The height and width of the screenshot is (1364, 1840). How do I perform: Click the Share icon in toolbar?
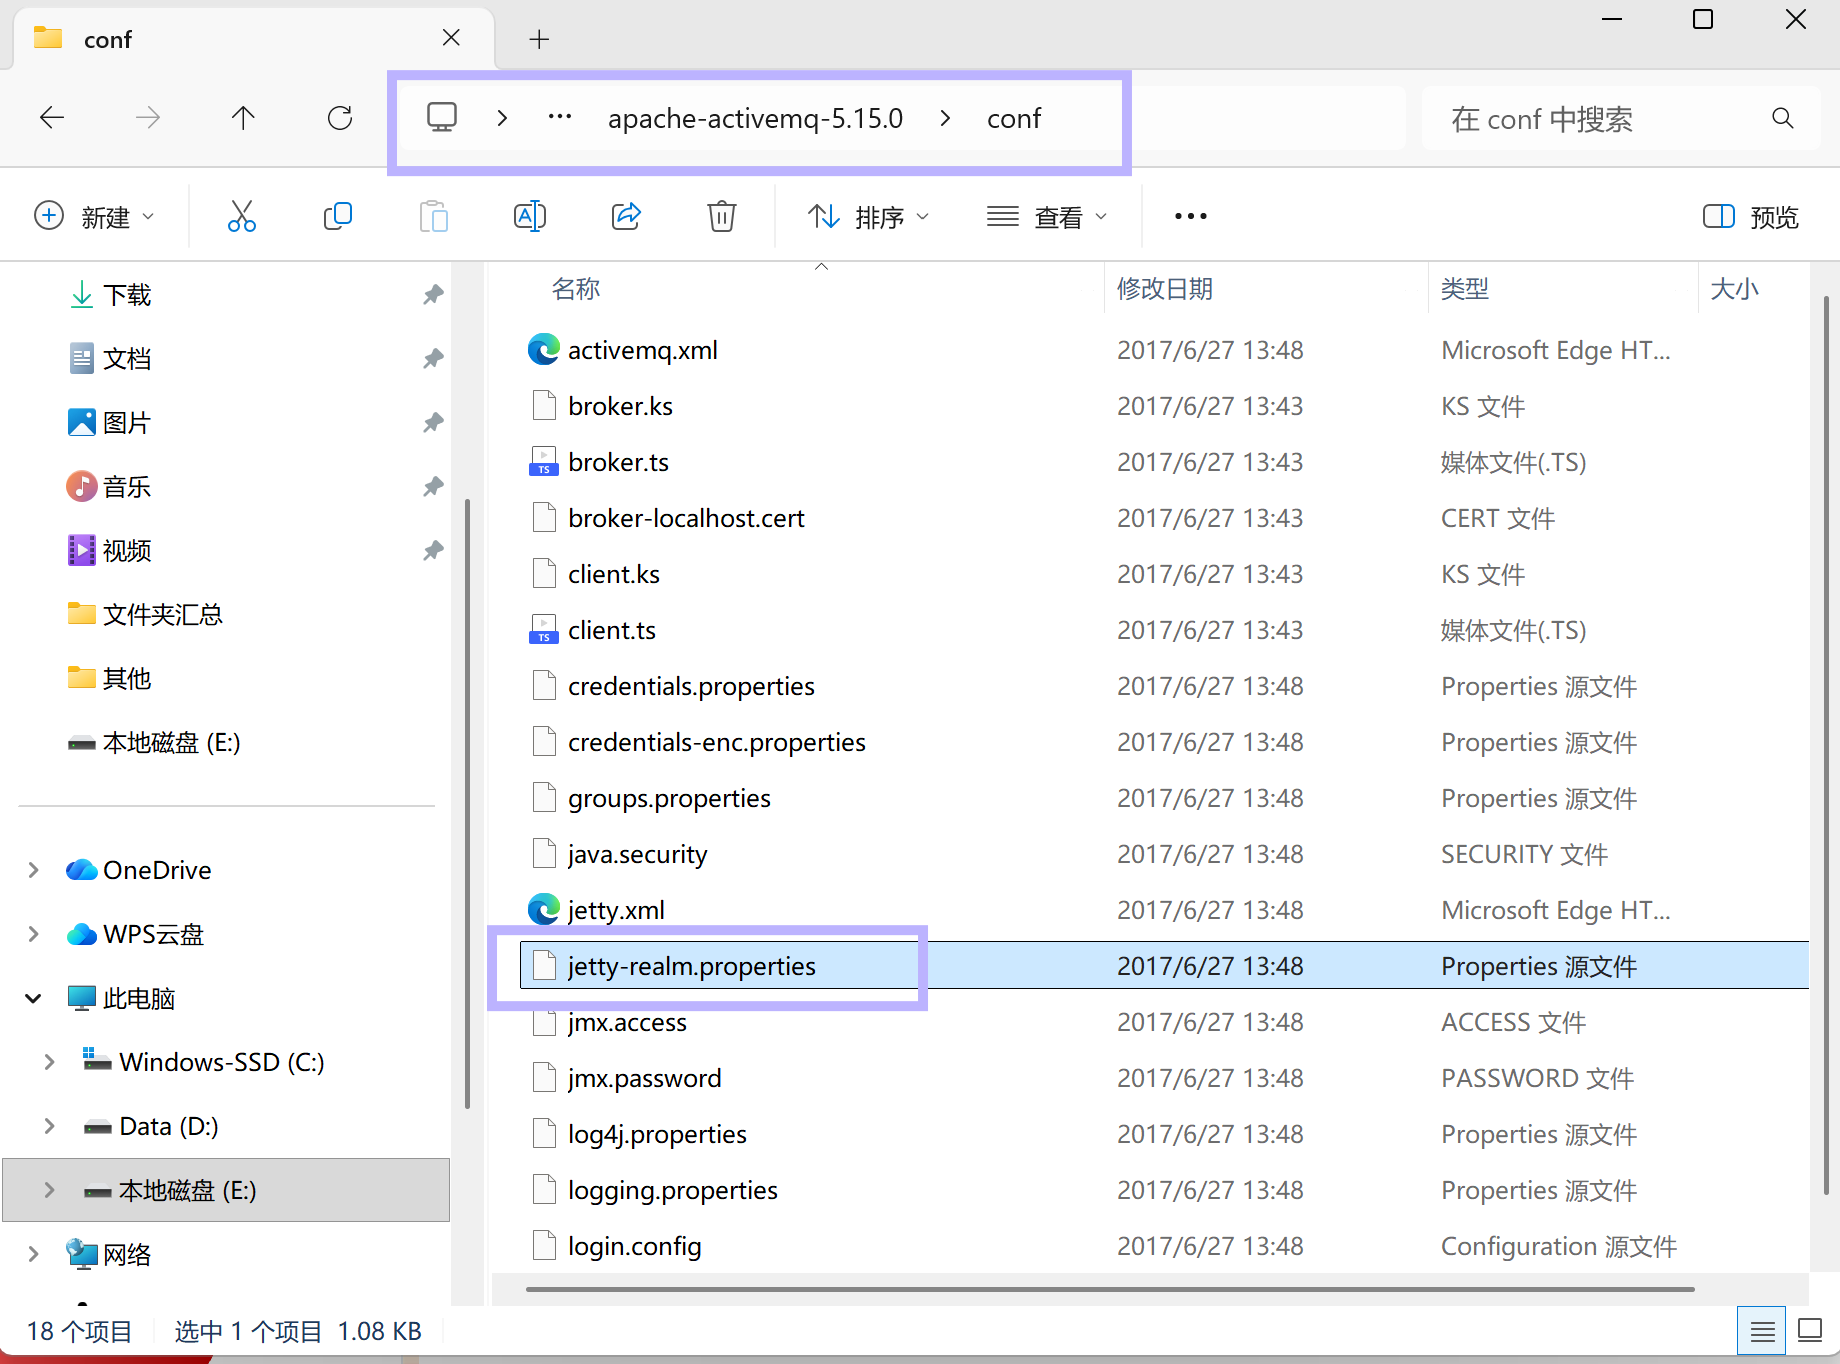point(626,216)
